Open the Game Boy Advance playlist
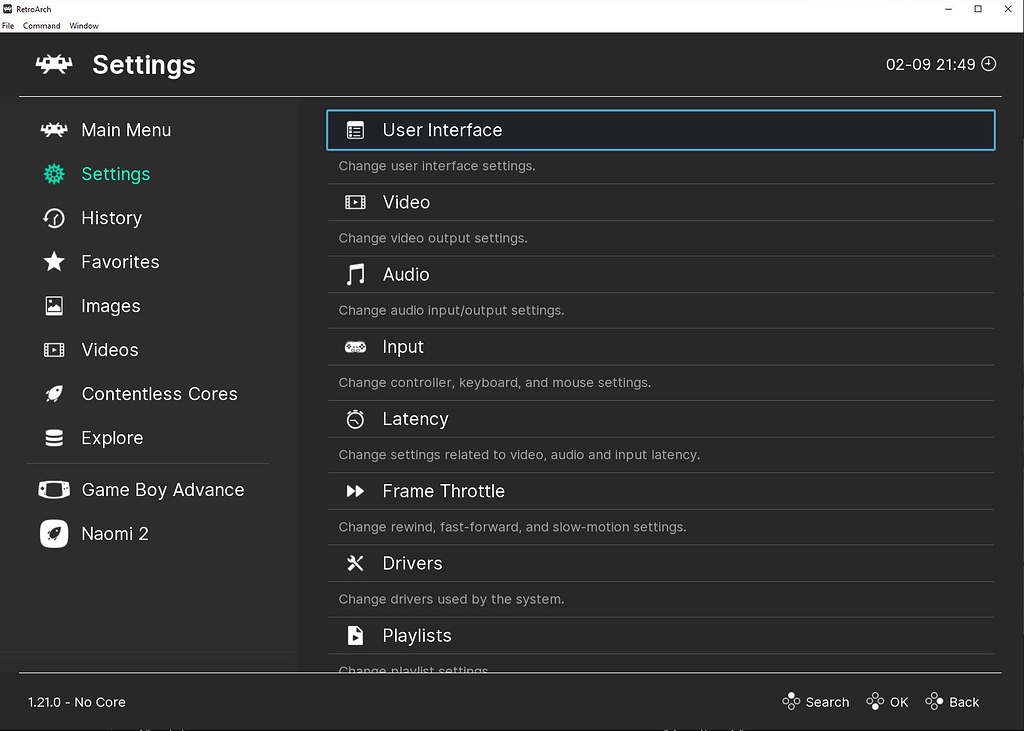Screen dimensions: 1024x731 (x=163, y=490)
